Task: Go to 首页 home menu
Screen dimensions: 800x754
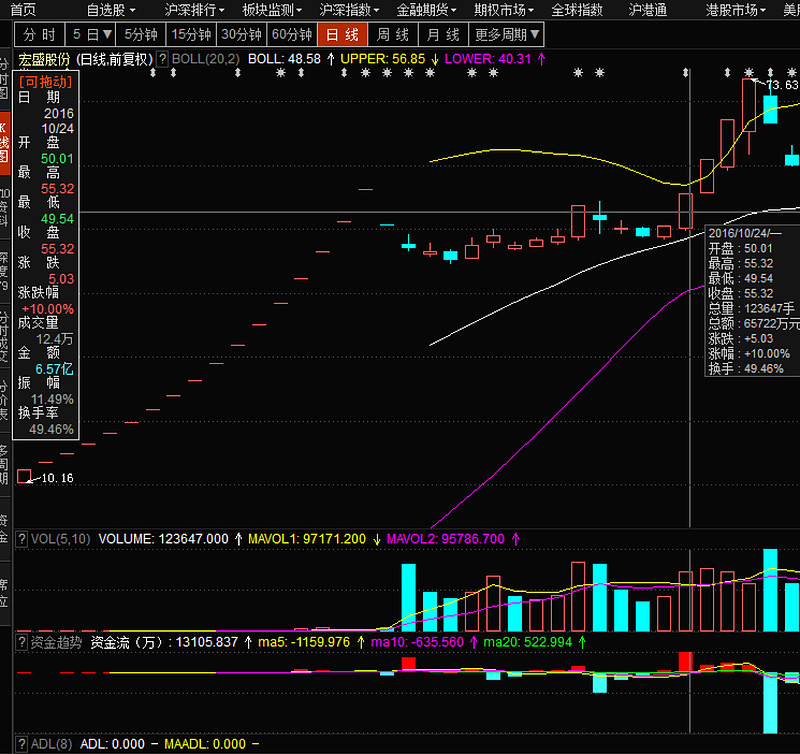Action: click(23, 10)
